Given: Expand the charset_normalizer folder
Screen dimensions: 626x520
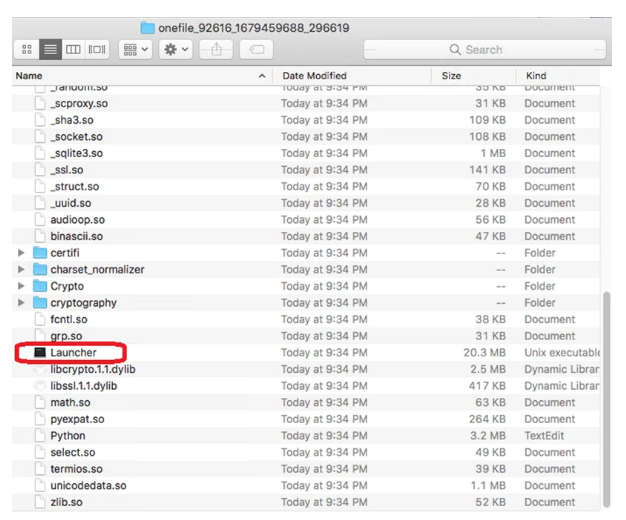Looking at the screenshot, I should (21, 270).
